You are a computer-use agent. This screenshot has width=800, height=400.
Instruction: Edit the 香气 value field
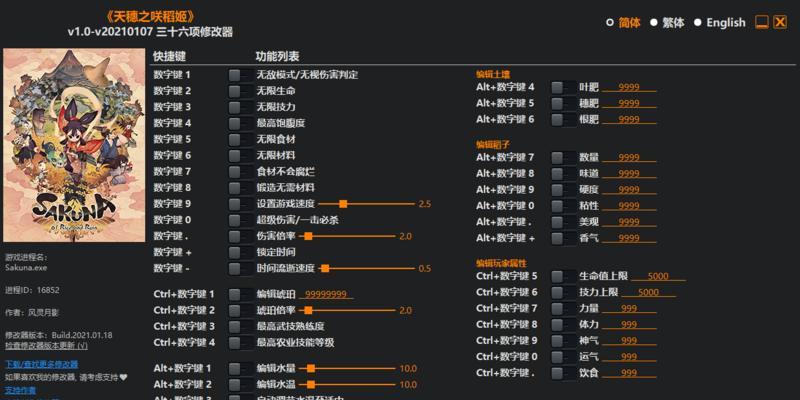[x=629, y=238]
